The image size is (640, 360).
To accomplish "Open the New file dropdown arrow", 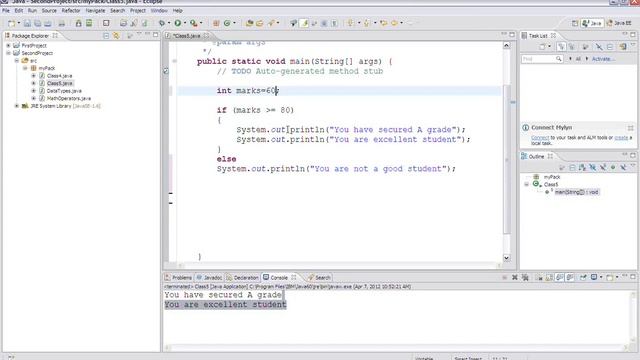I will (19, 23).
